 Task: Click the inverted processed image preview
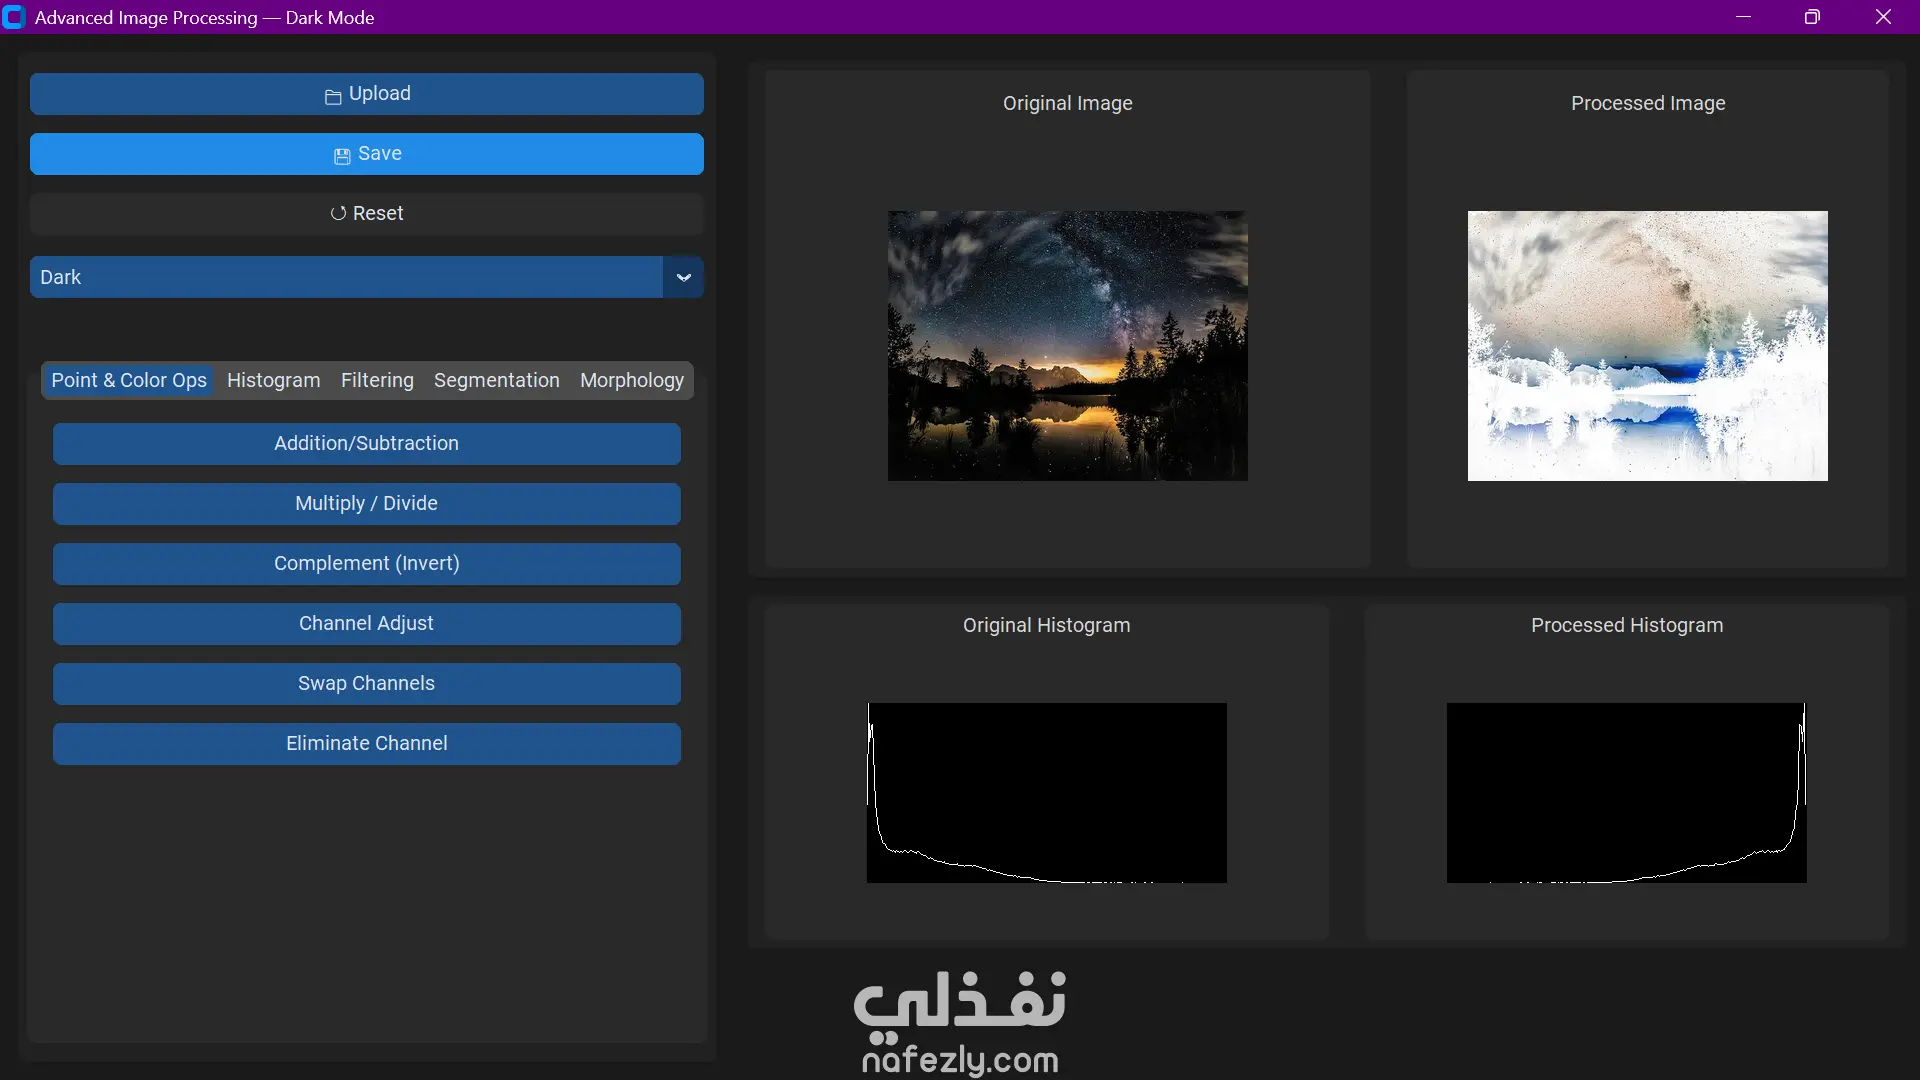(1647, 346)
